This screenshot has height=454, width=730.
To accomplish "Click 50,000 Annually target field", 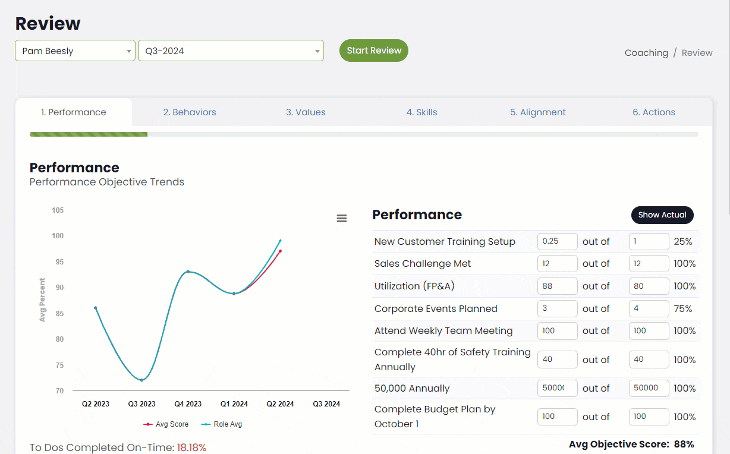I will (x=649, y=388).
